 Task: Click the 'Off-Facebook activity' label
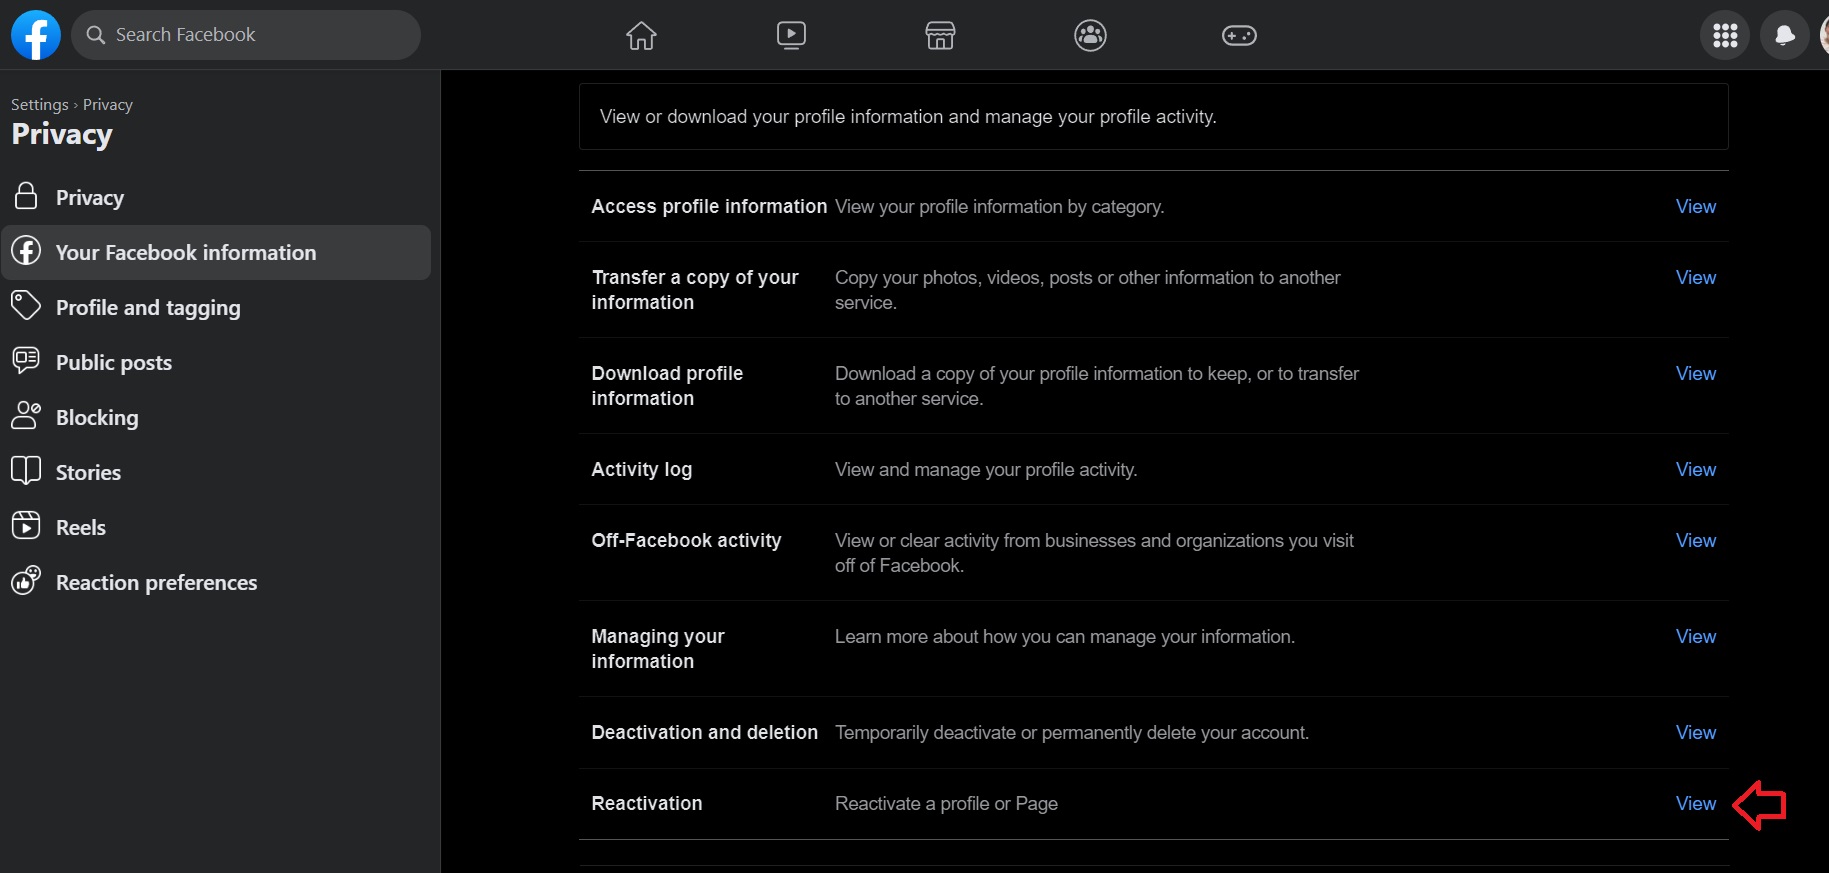686,540
